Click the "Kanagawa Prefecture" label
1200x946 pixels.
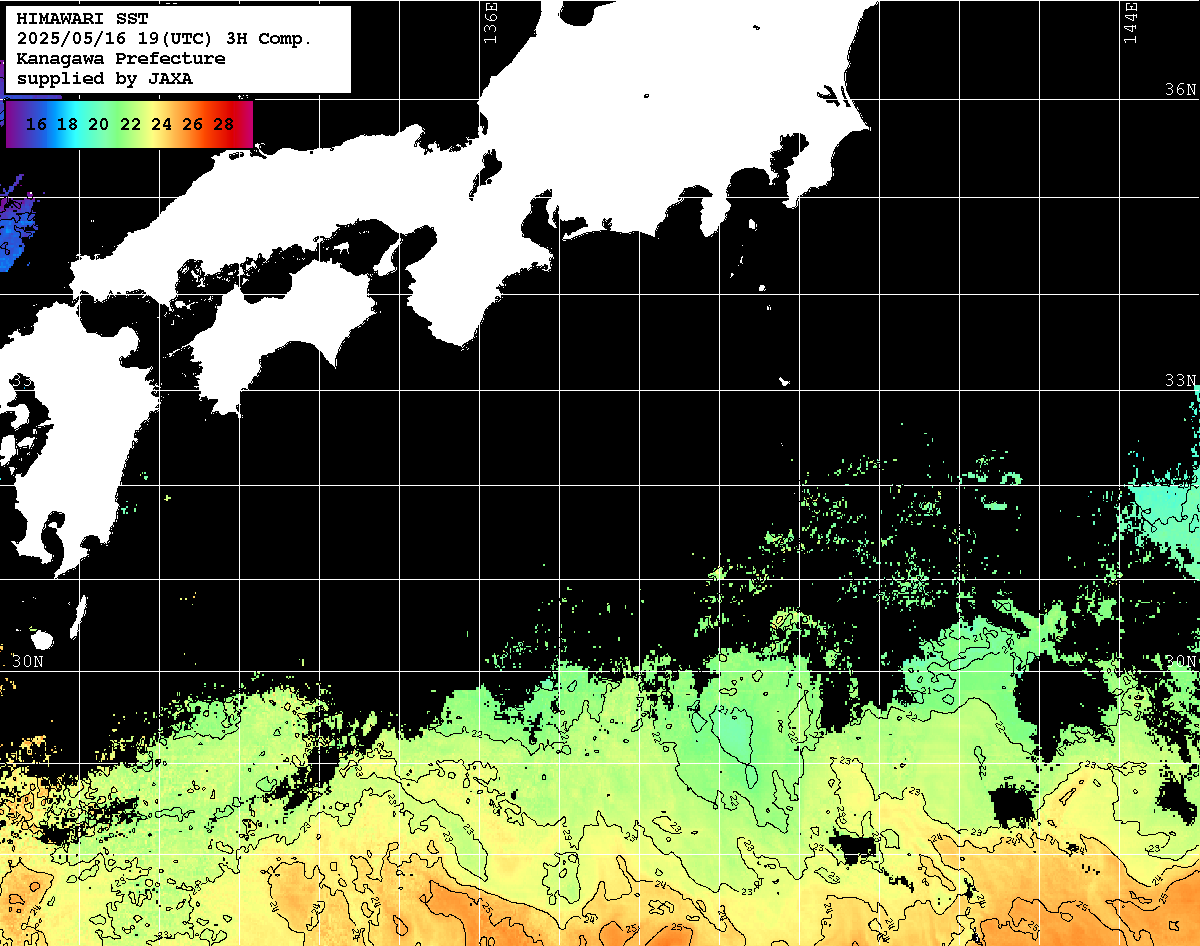[121, 59]
